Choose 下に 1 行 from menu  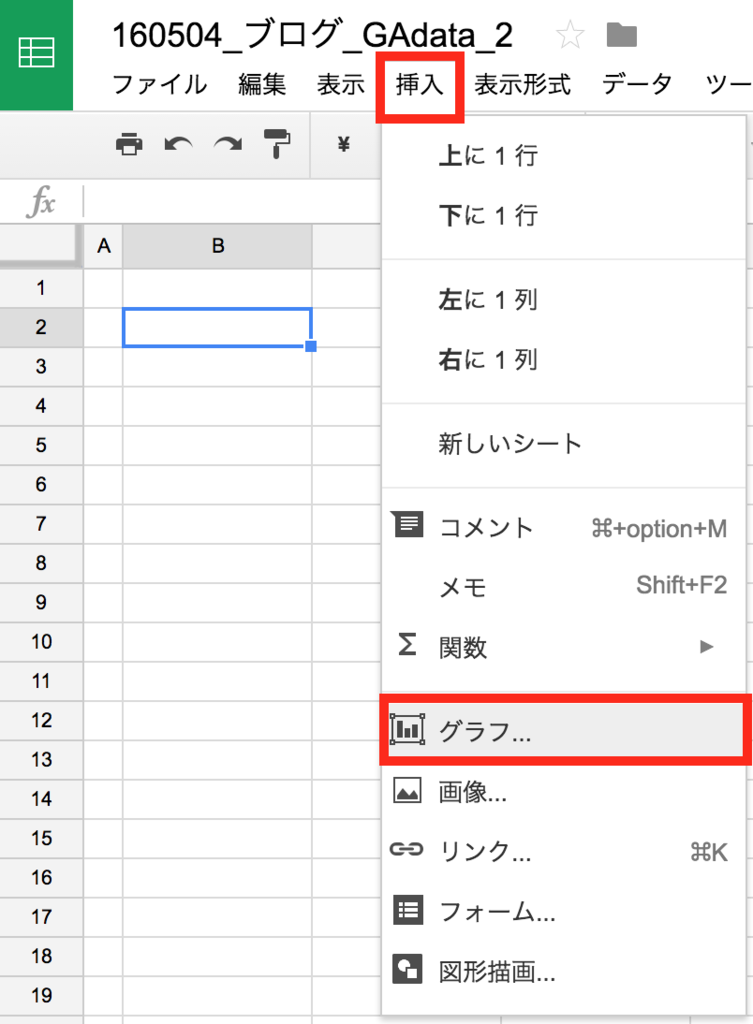pyautogui.click(x=563, y=216)
